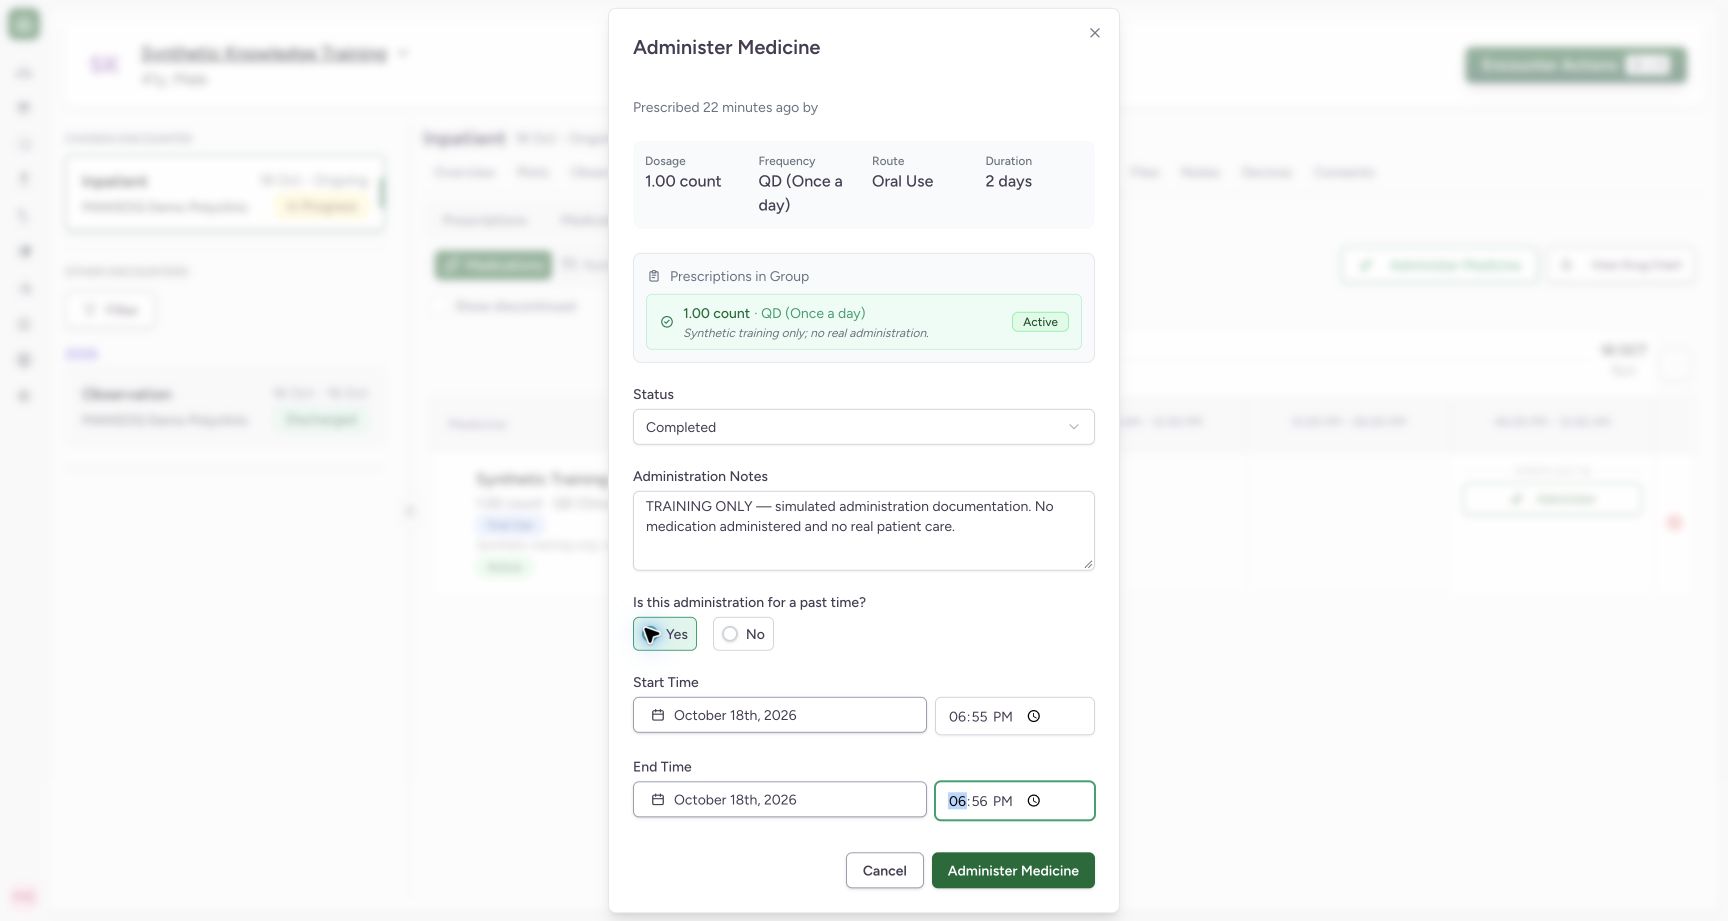Click the green check circle prescription icon
Image resolution: width=1728 pixels, height=921 pixels.
[667, 322]
